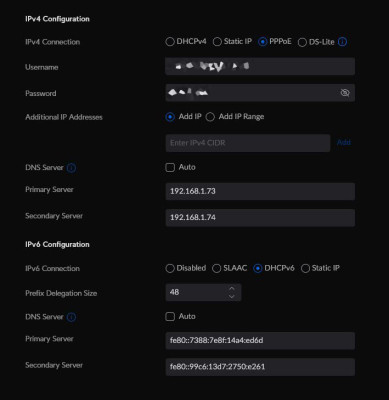The image size is (389, 400).
Task: Click the IPv6 Configuration heading
Action: coord(57,244)
